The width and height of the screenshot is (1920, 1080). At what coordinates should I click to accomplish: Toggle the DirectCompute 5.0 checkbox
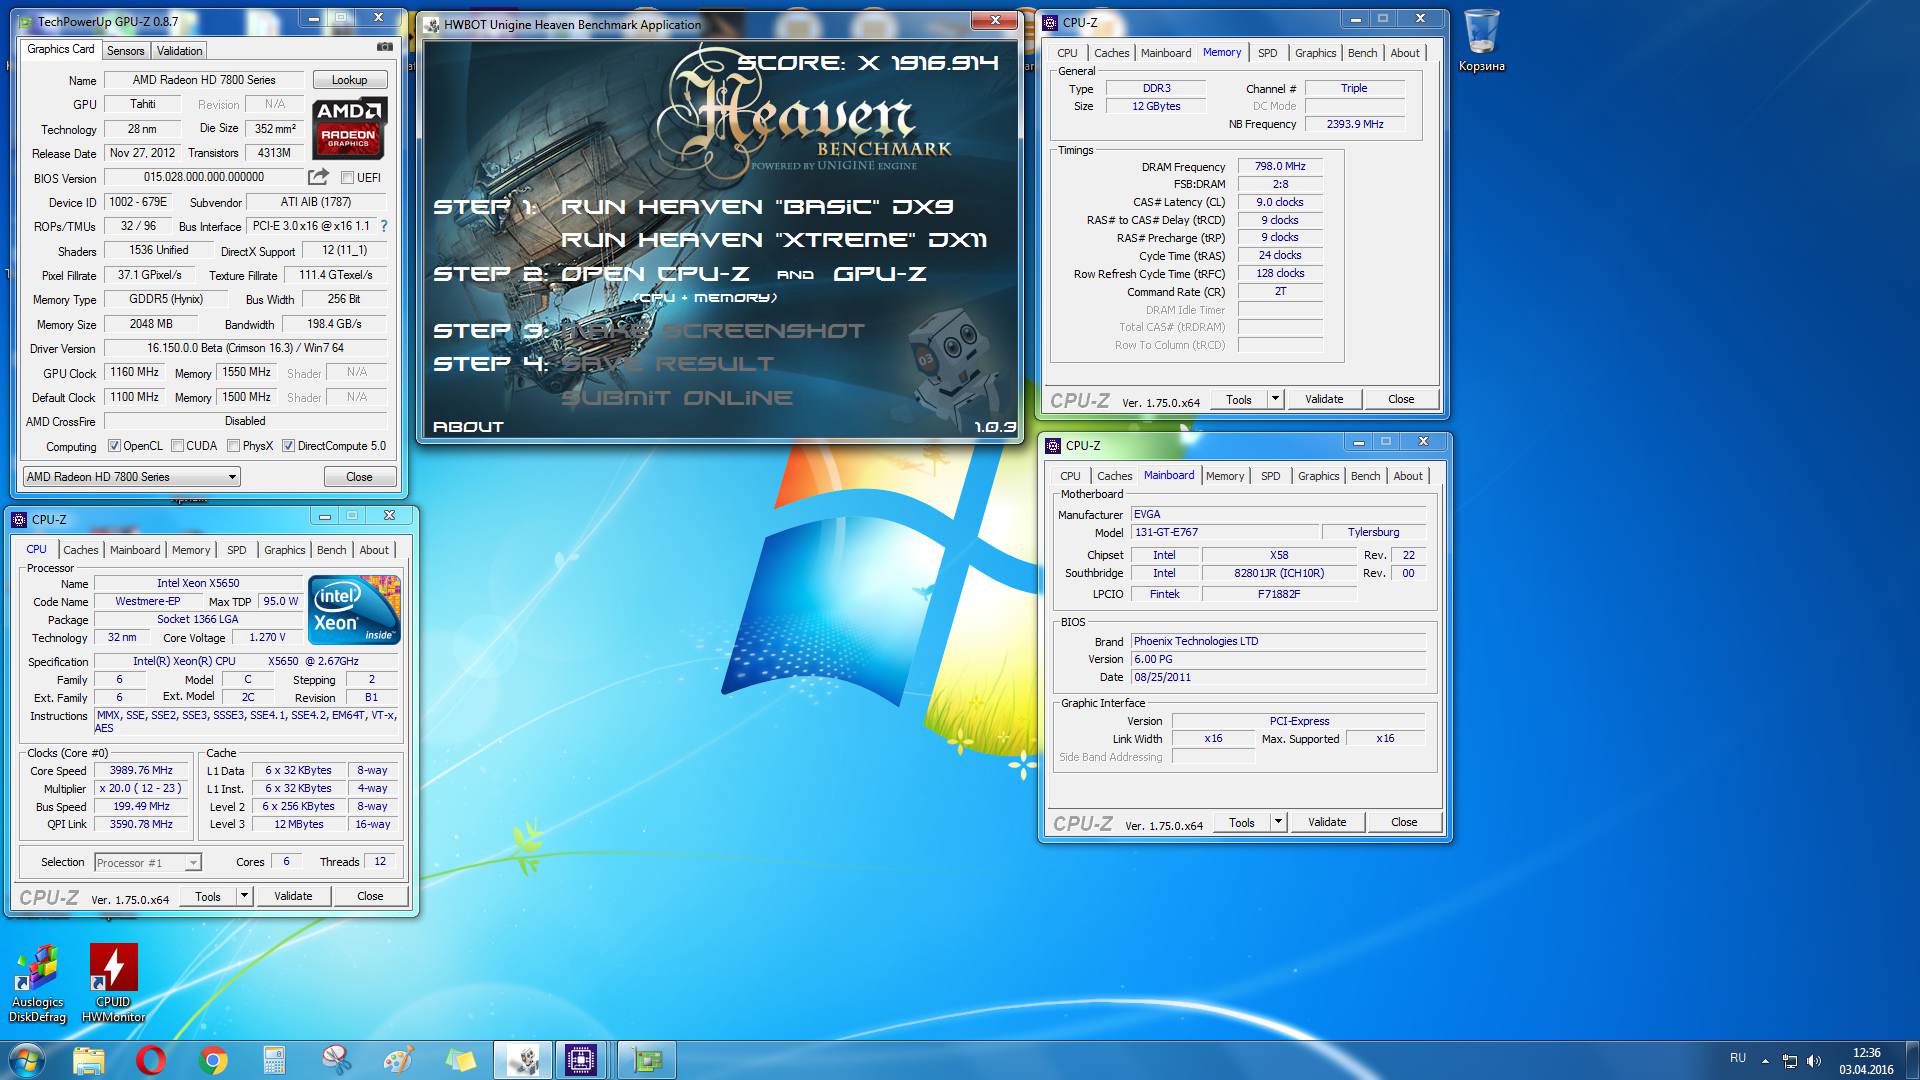pyautogui.click(x=288, y=446)
